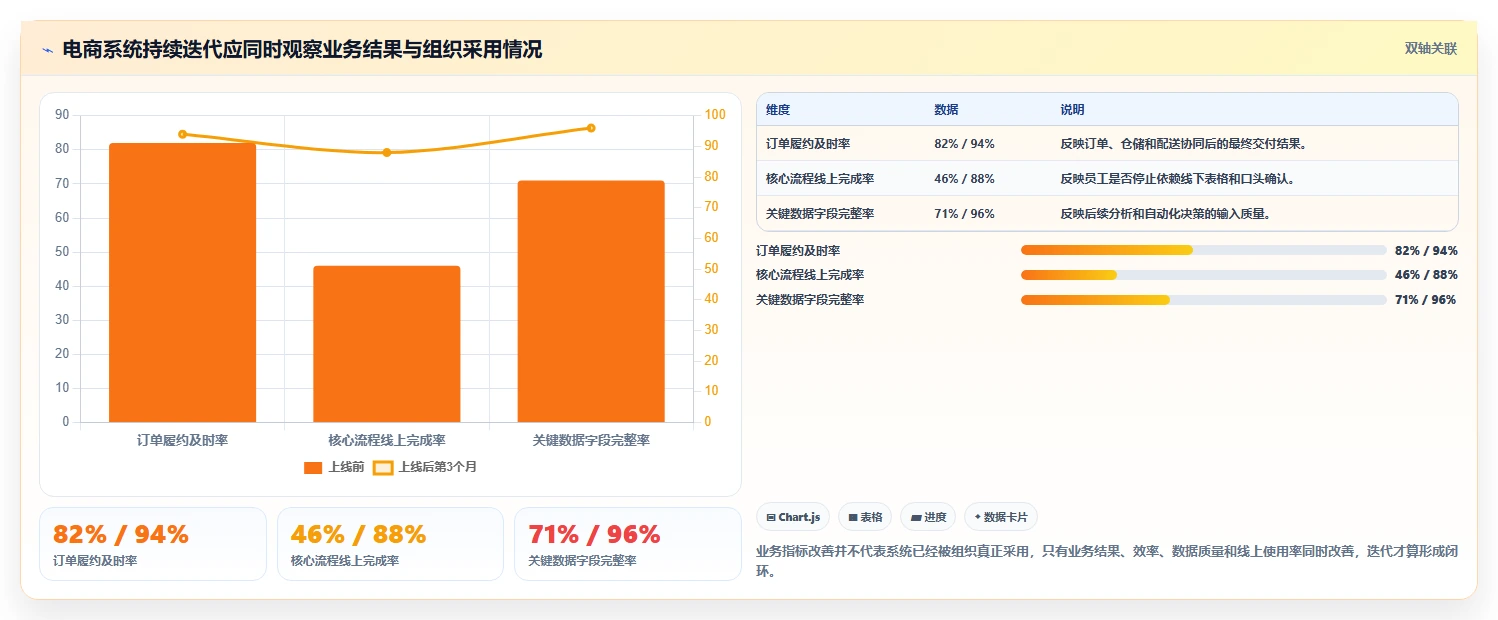Click description 反映订单、仓储和配送协同后的最终交付结果

pyautogui.click(x=1184, y=144)
